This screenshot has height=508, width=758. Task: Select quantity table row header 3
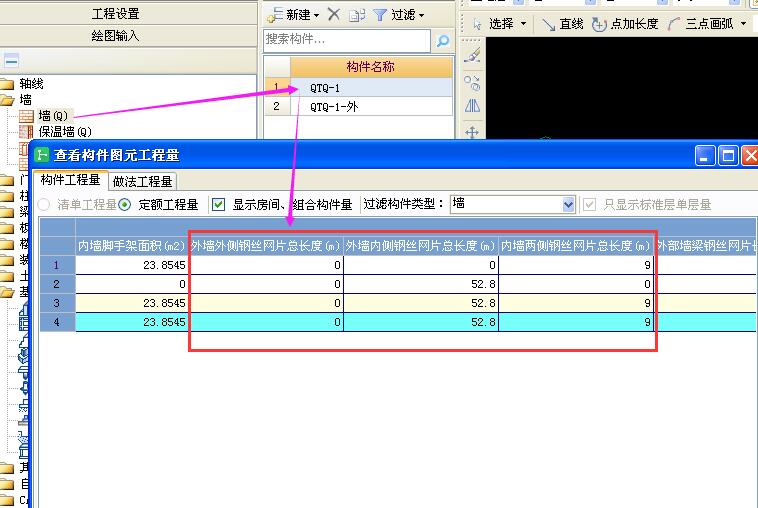57,303
